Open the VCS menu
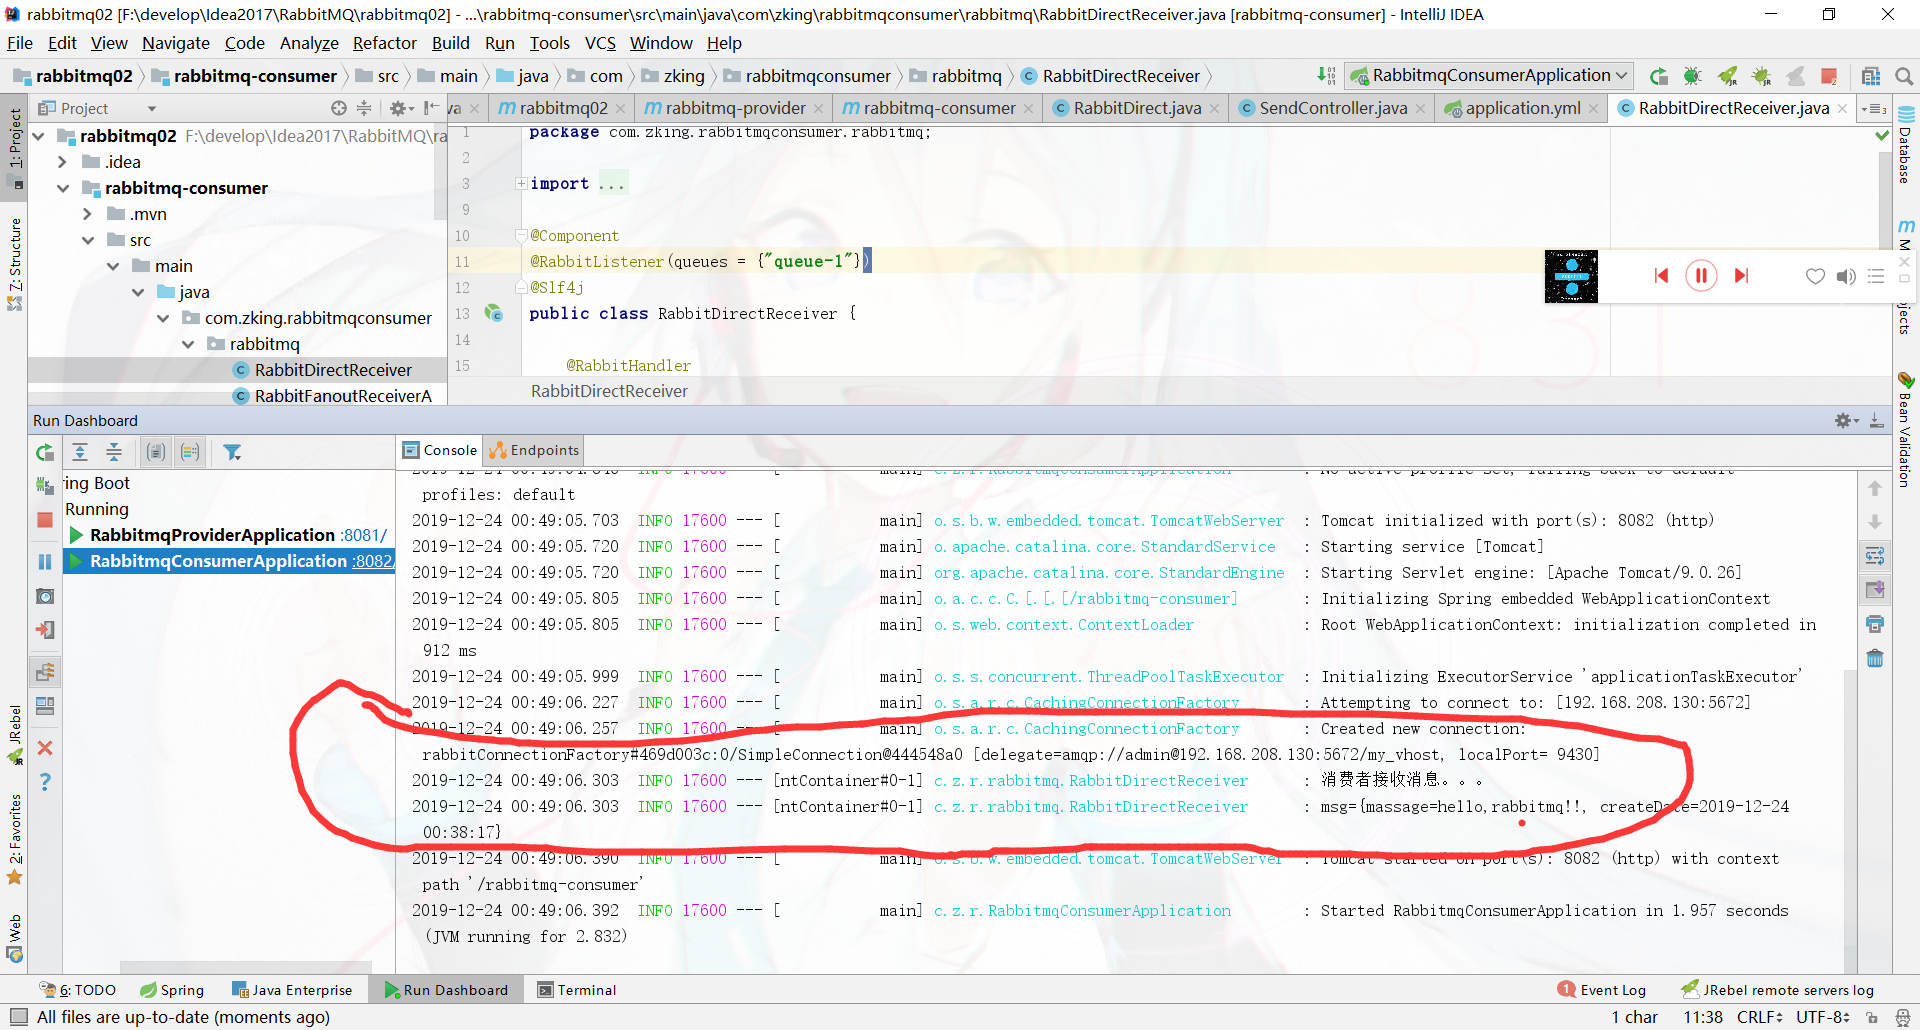This screenshot has width=1920, height=1030. tap(600, 43)
